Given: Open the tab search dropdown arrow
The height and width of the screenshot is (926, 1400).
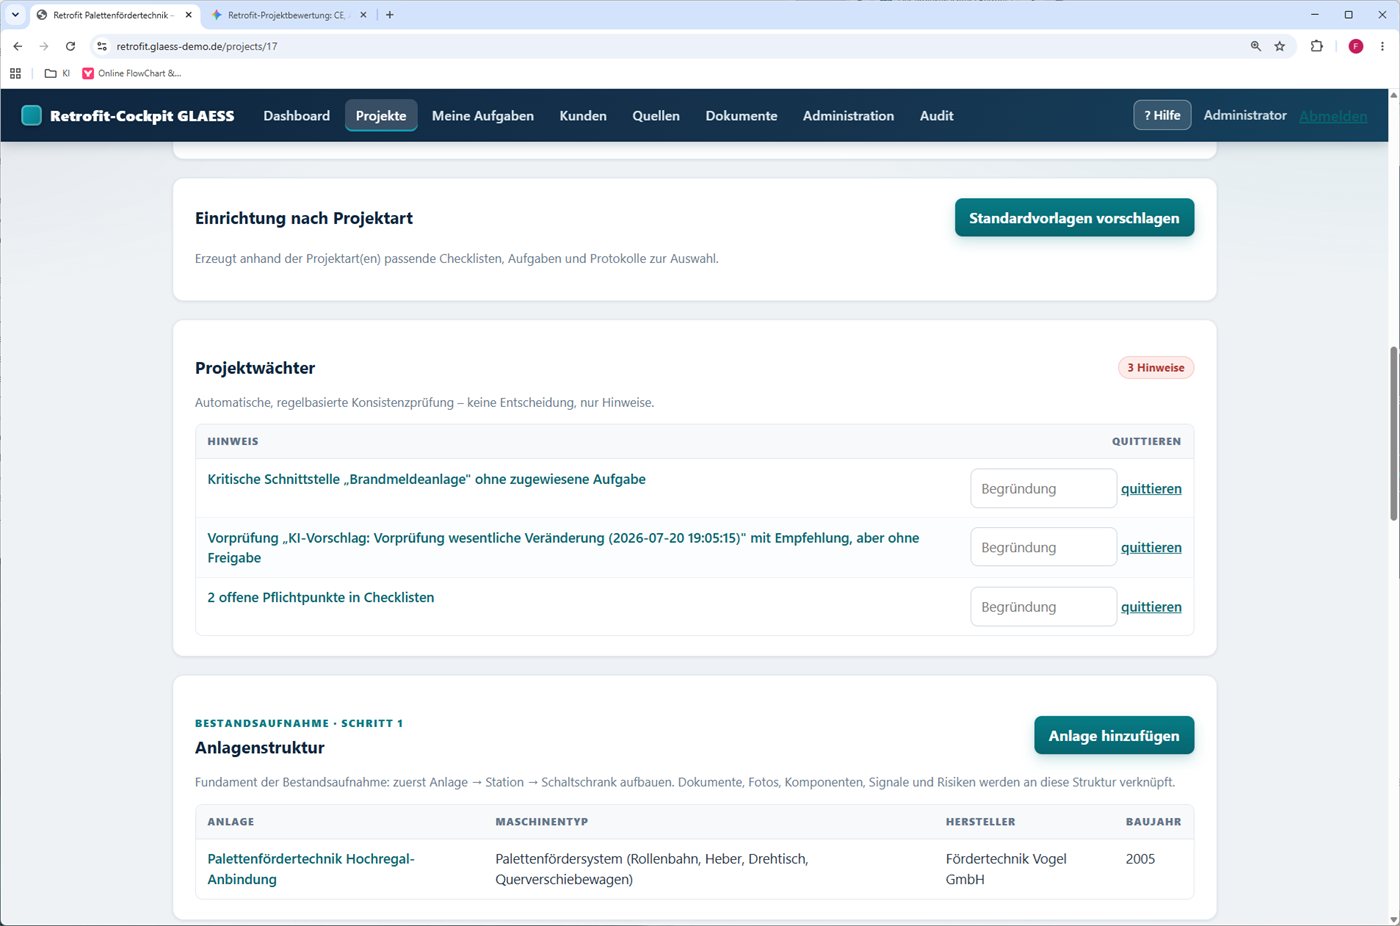Looking at the screenshot, I should click(15, 15).
